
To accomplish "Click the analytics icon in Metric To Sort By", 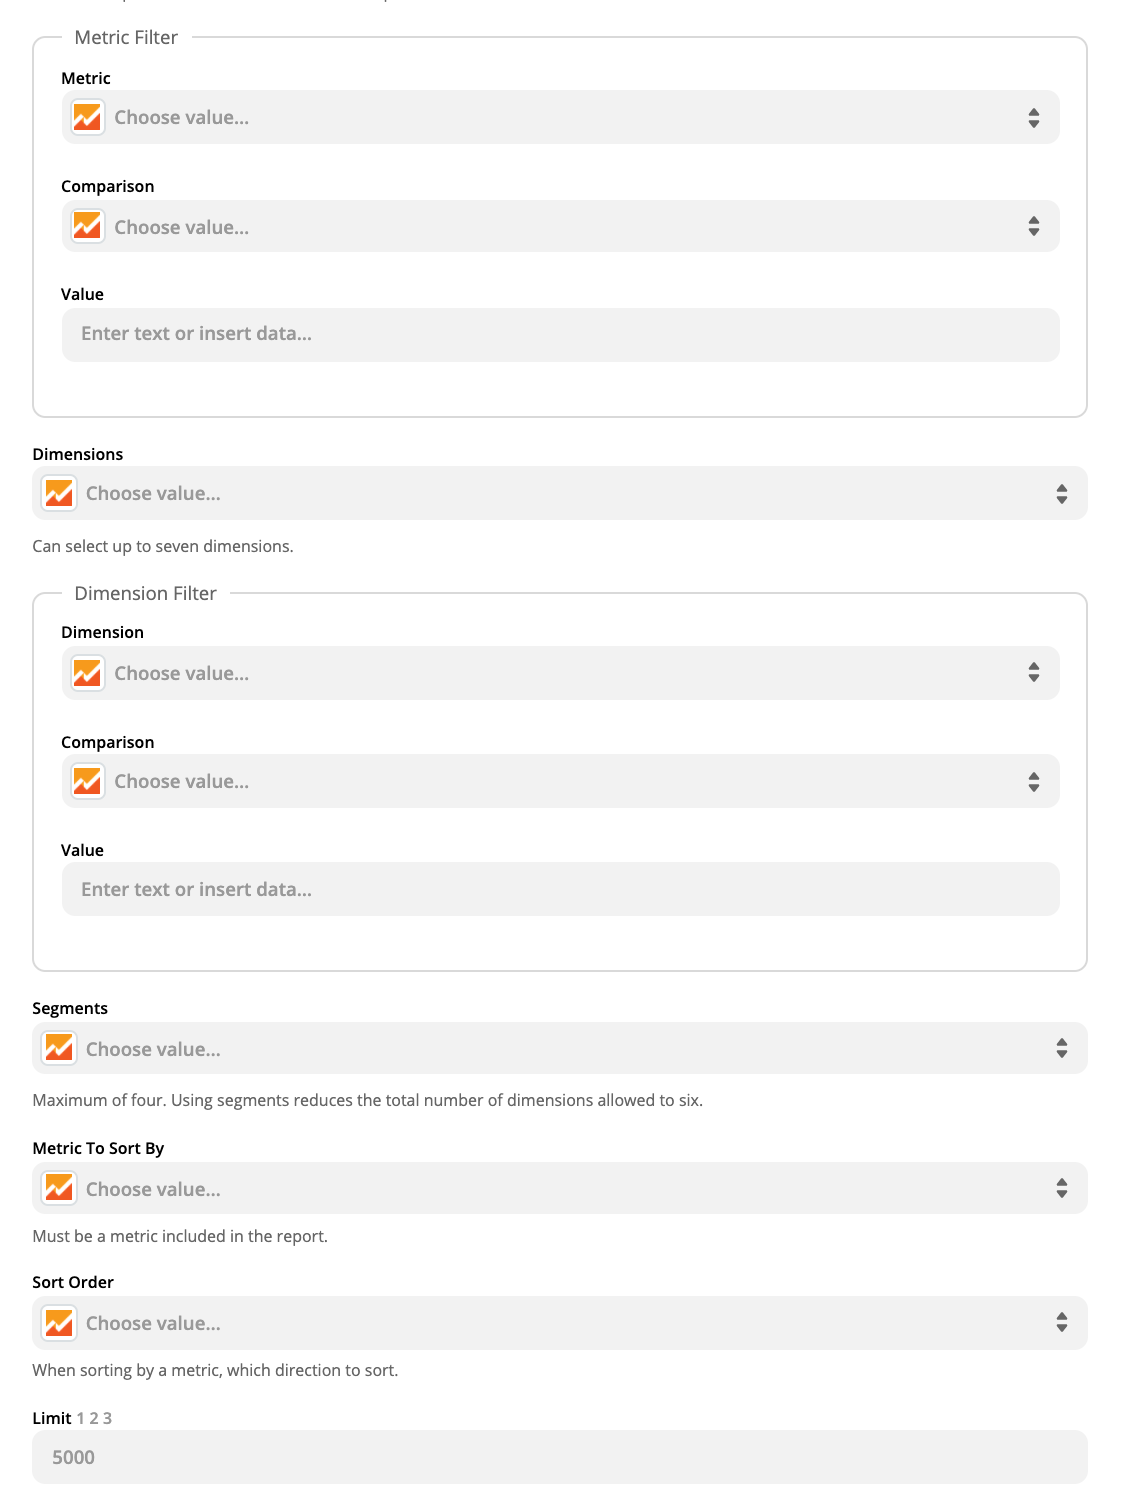I will click(59, 1188).
